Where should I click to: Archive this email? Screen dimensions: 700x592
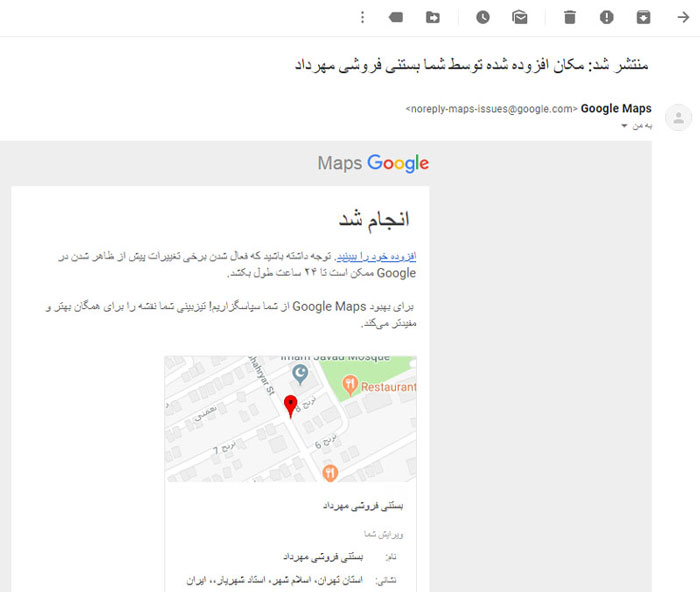pyautogui.click(x=643, y=17)
